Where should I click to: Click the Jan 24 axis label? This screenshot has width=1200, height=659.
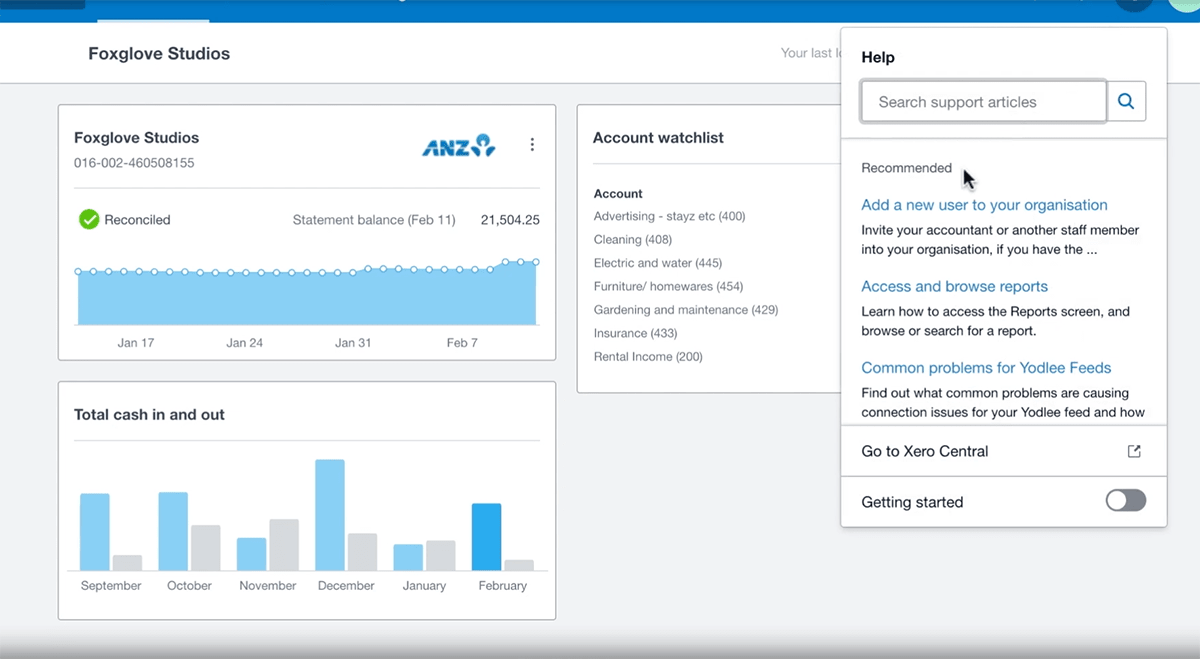[244, 343]
